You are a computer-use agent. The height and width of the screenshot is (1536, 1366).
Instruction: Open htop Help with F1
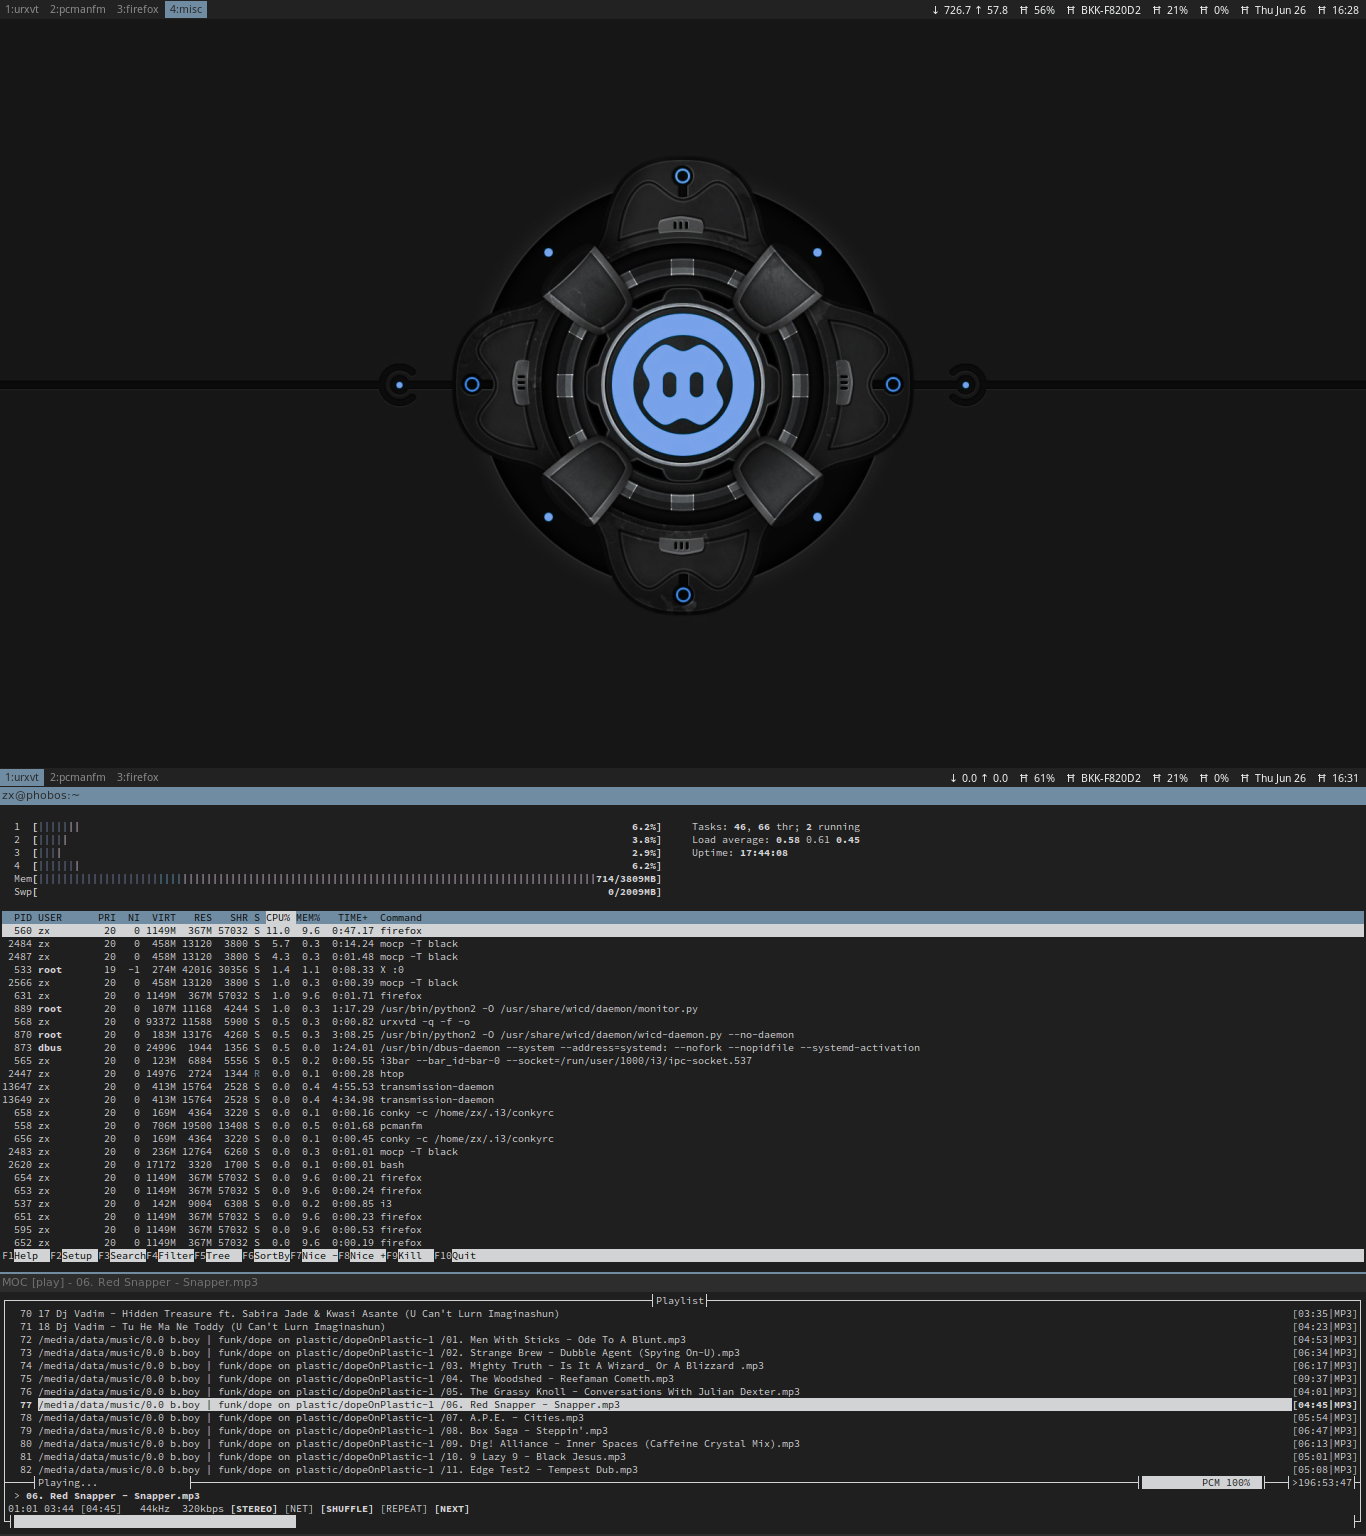click(26, 1256)
